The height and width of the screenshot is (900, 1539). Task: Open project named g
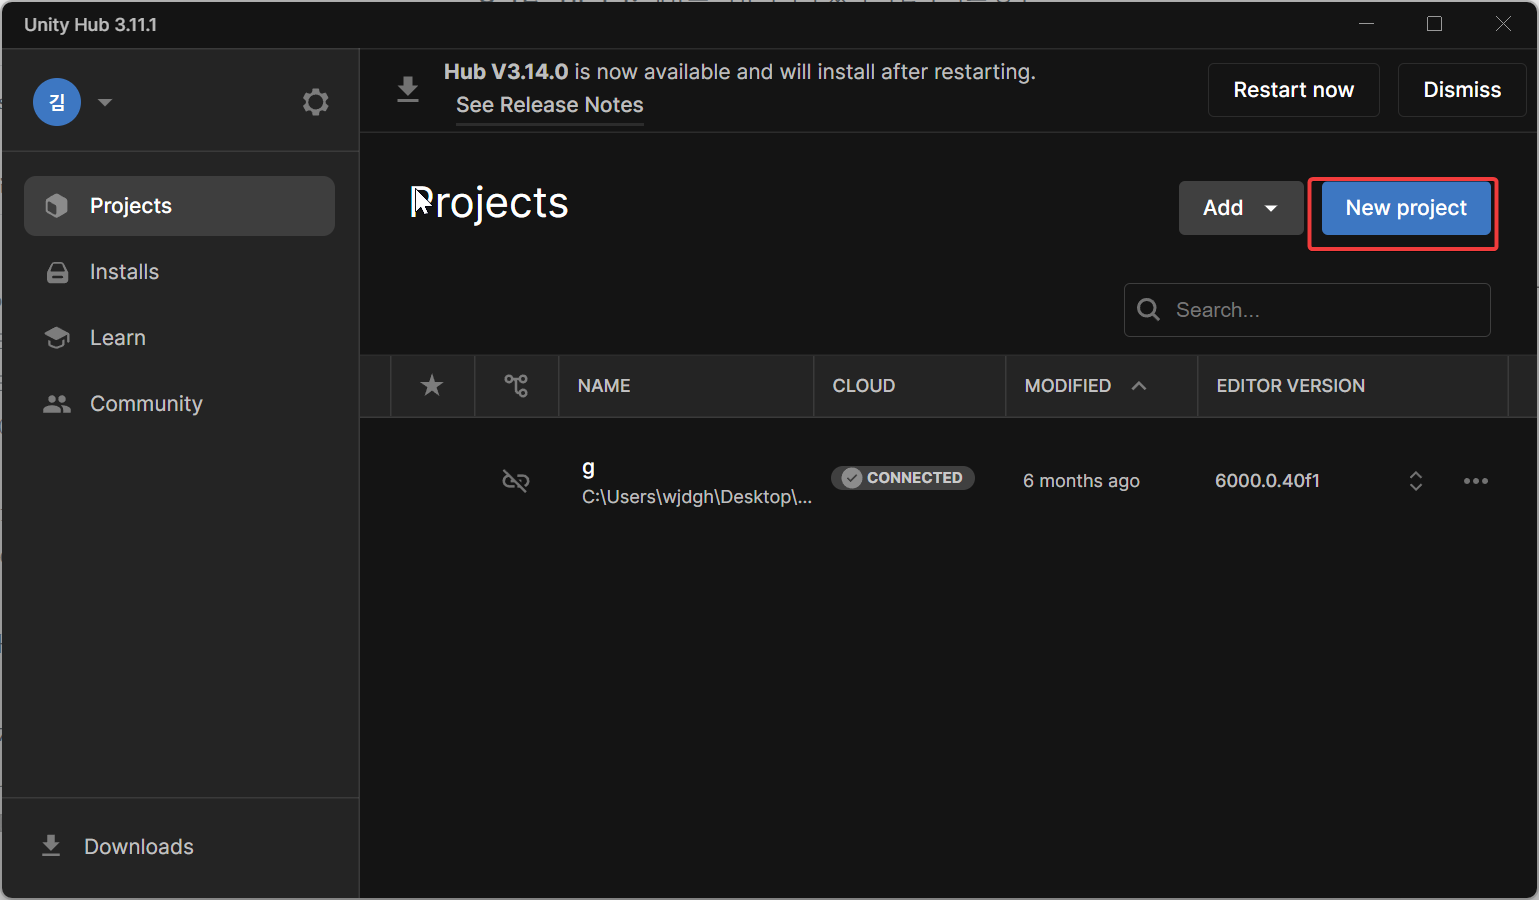[x=588, y=468]
